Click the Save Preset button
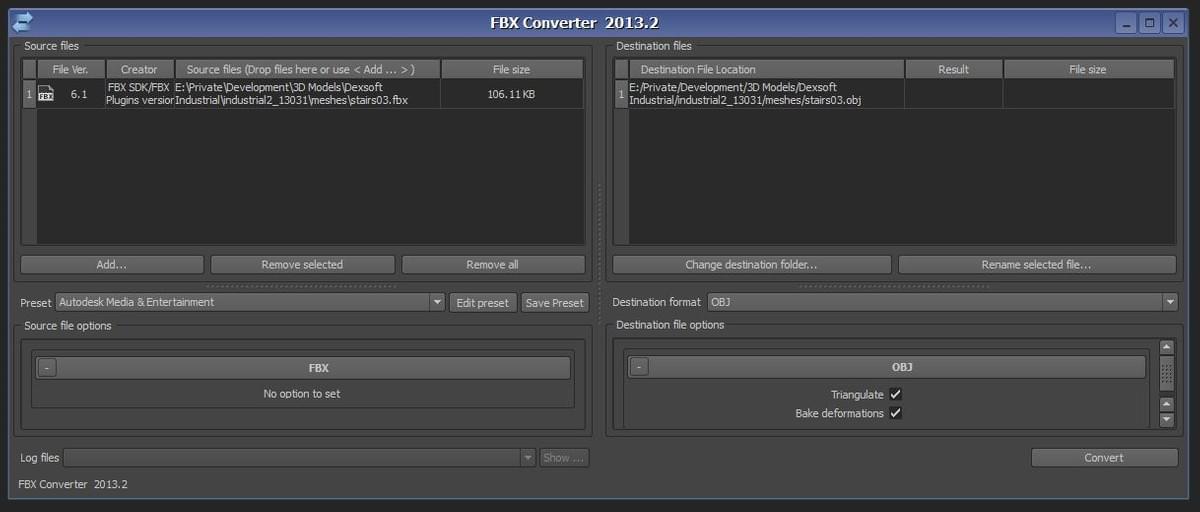The width and height of the screenshot is (1200, 512). 554,303
